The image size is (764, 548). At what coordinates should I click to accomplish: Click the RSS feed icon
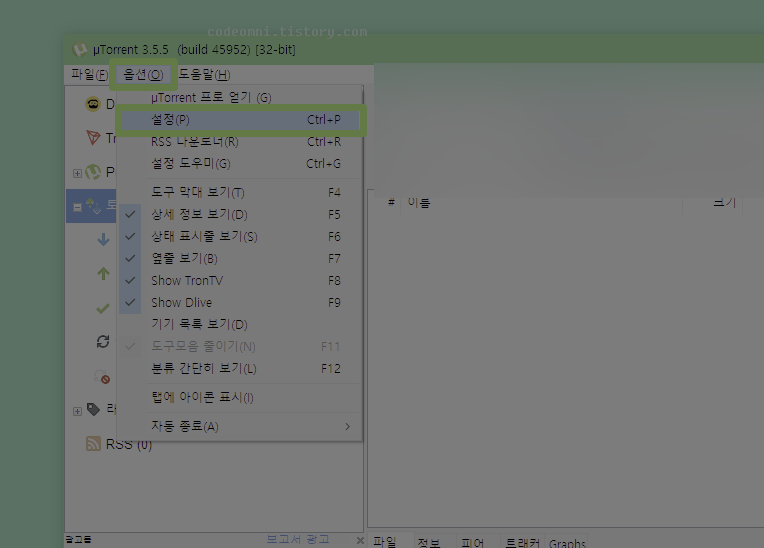pos(94,443)
